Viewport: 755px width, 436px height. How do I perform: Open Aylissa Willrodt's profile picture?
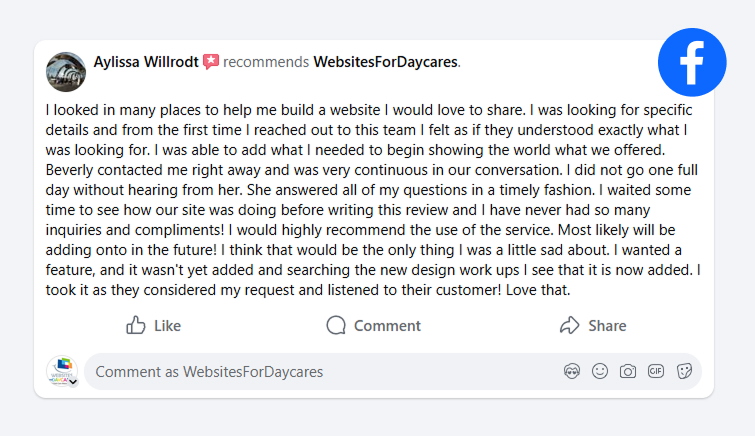click(x=65, y=71)
